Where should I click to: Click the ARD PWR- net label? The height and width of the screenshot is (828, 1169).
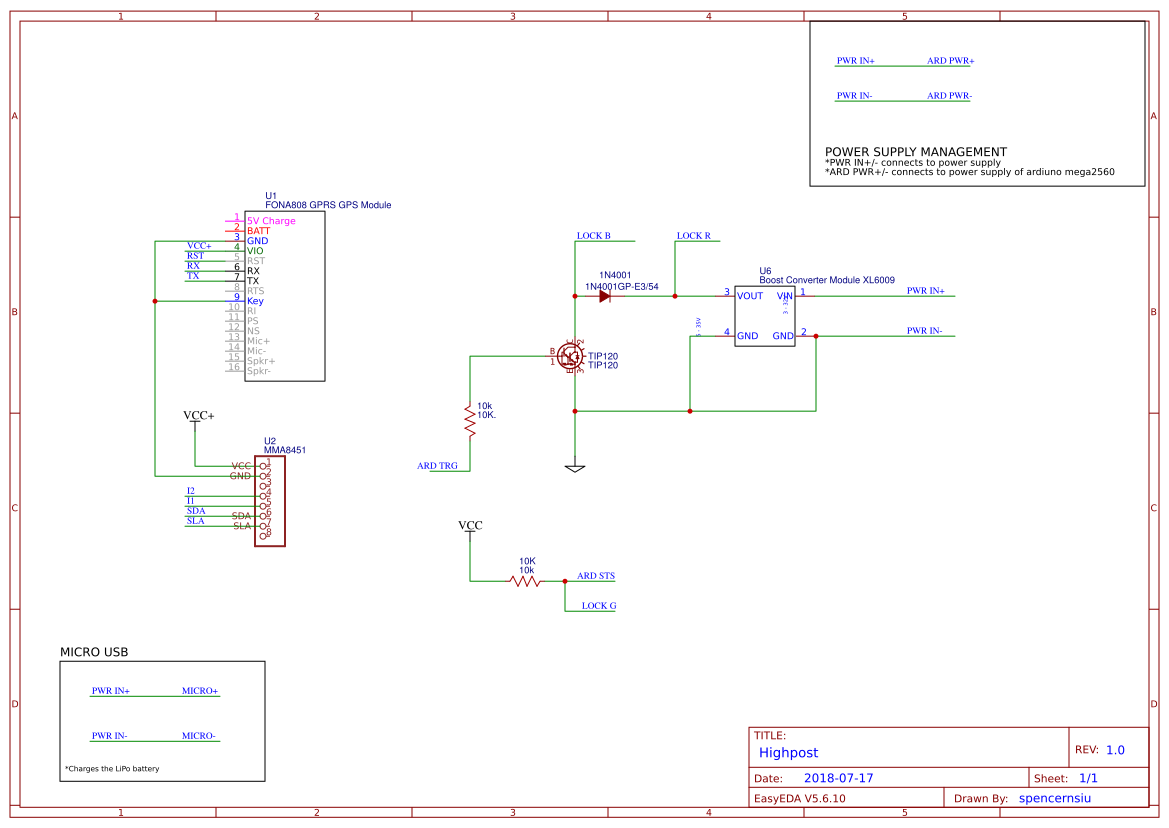950,96
